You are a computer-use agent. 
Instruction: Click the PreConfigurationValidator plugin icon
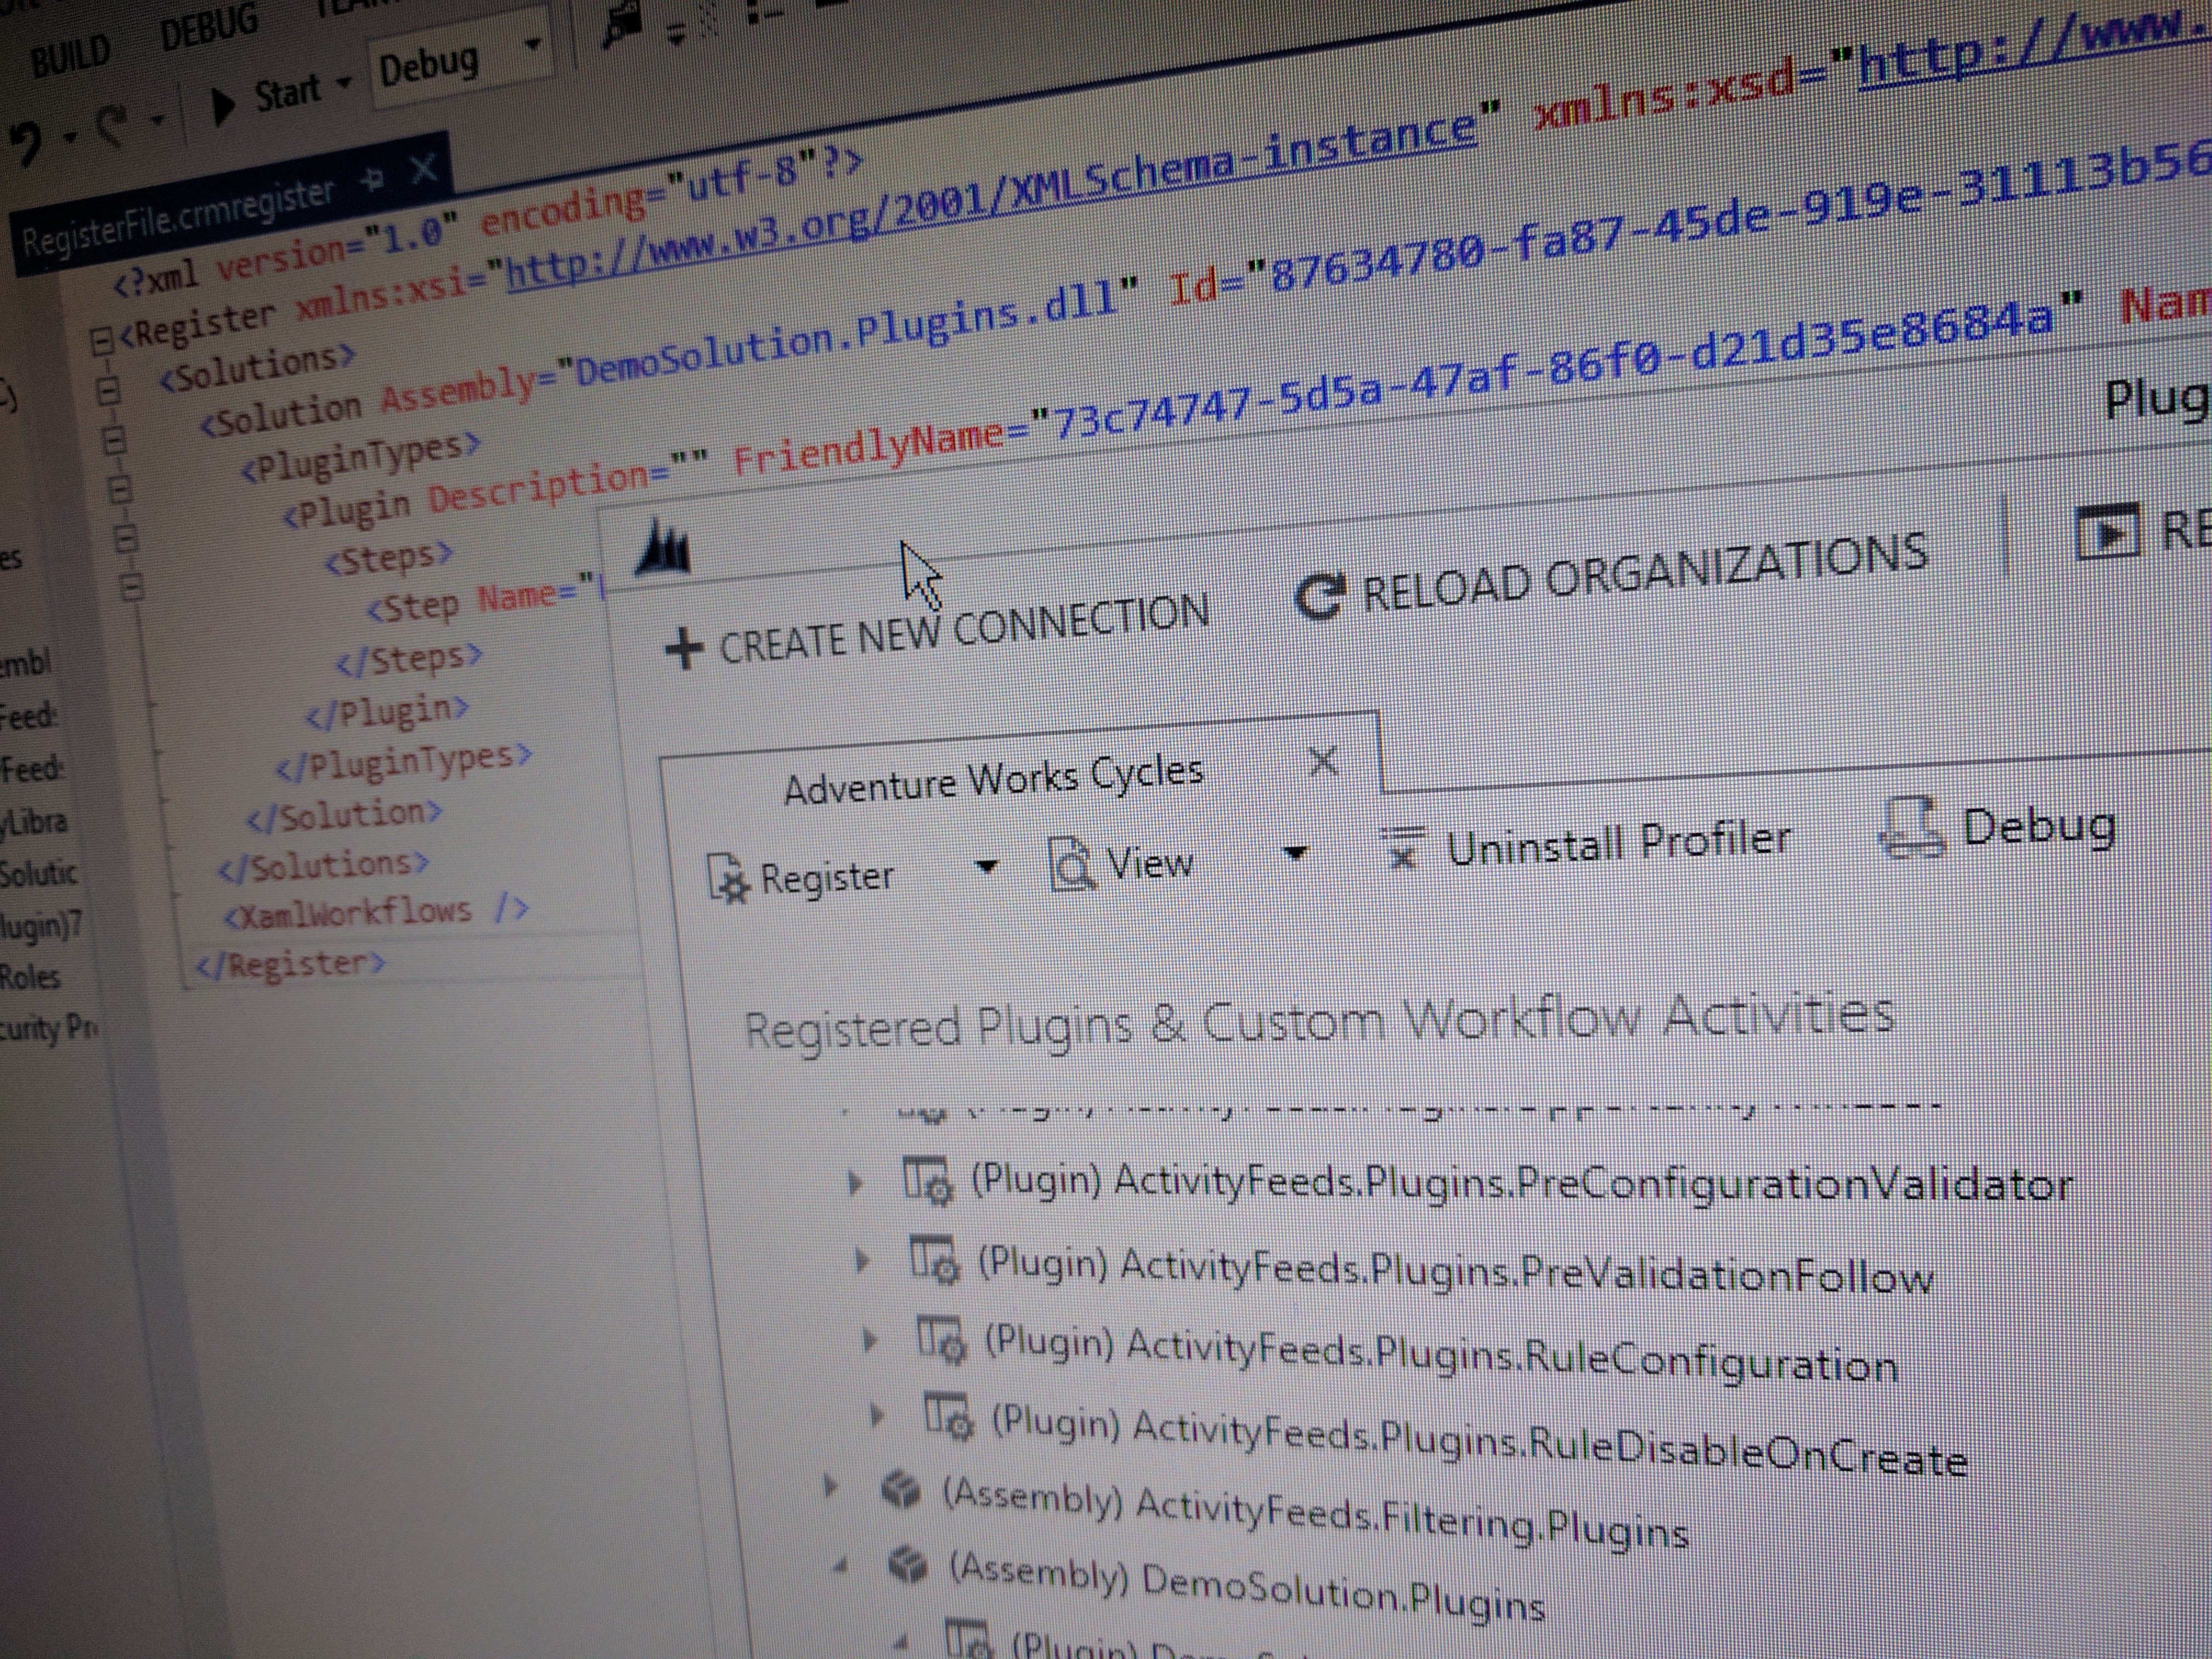click(929, 1182)
